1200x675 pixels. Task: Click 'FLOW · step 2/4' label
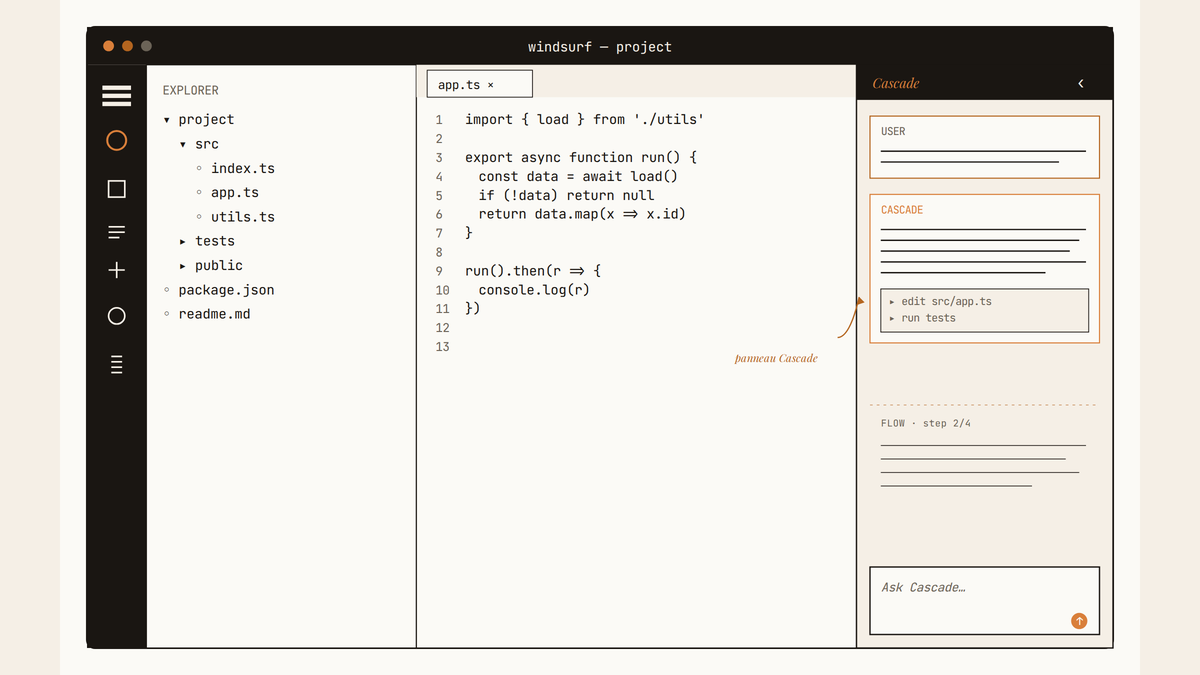(x=926, y=423)
